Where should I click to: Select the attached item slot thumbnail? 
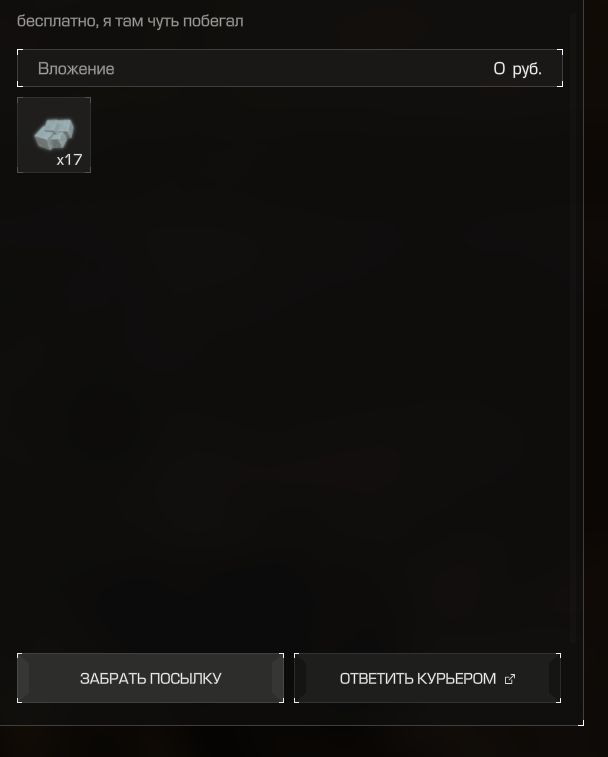[x=54, y=135]
